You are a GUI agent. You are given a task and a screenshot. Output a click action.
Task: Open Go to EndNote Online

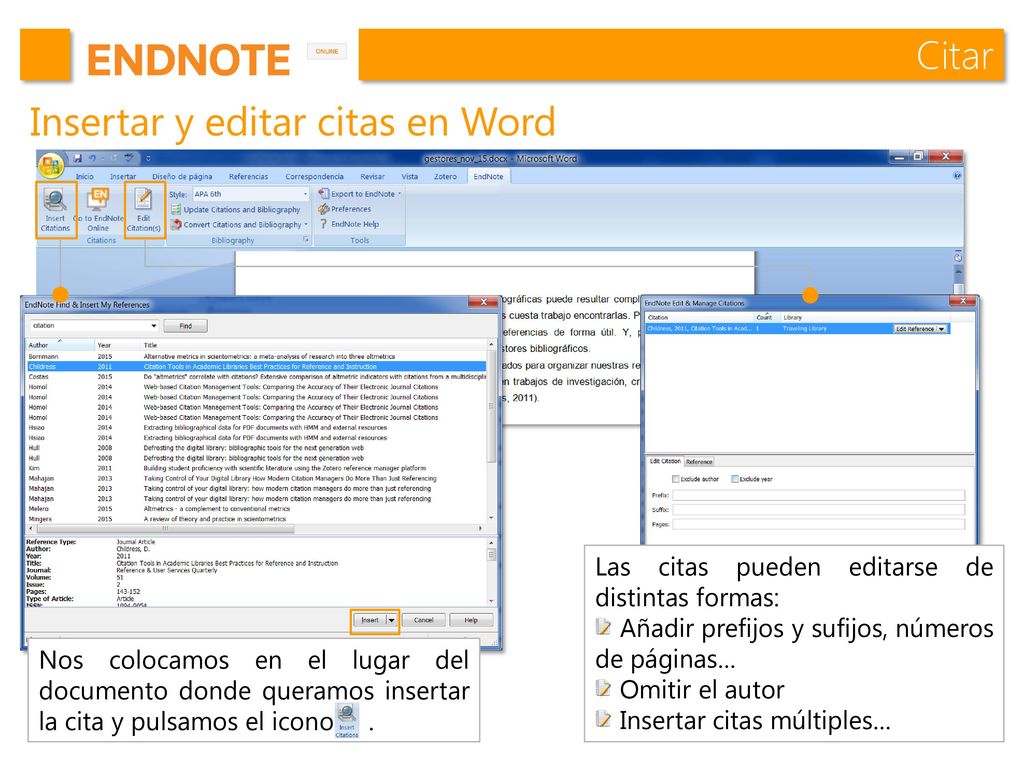pyautogui.click(x=99, y=210)
